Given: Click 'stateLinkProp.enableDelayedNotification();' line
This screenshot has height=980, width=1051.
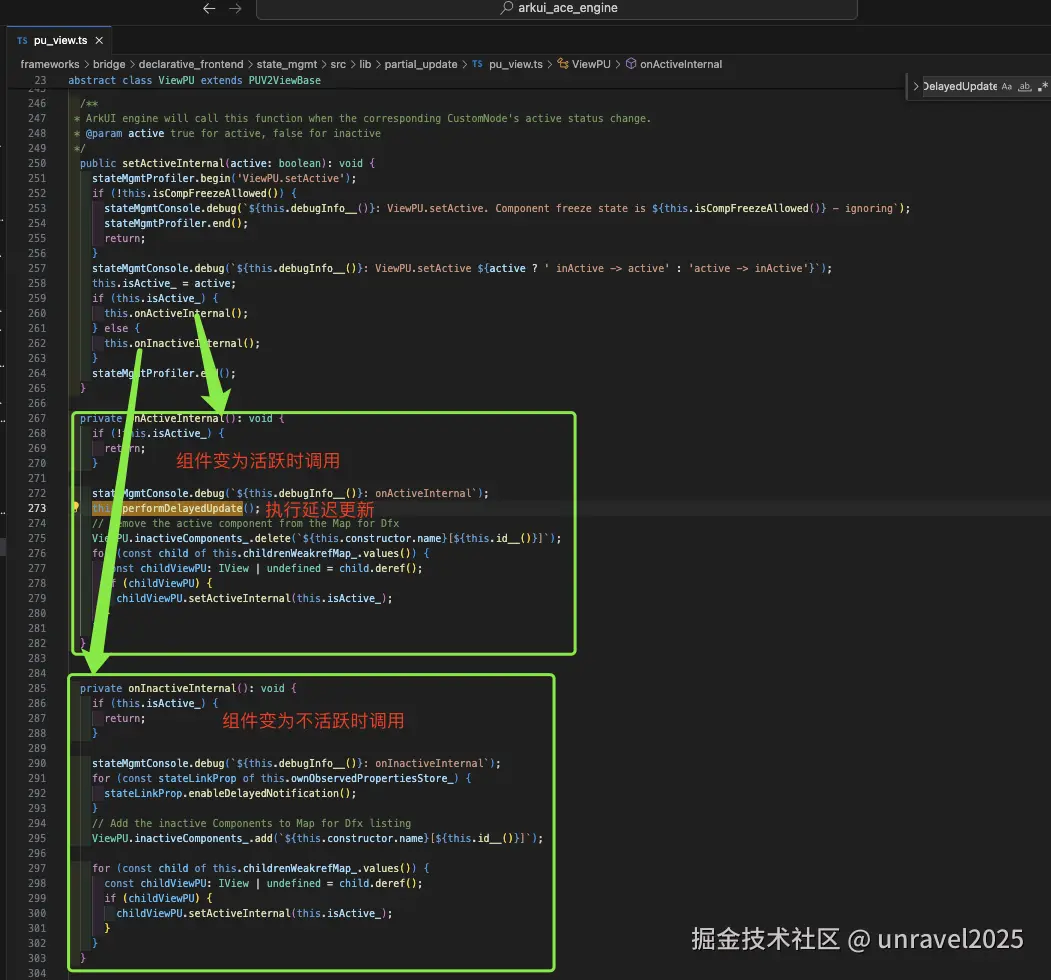Looking at the screenshot, I should [x=230, y=794].
